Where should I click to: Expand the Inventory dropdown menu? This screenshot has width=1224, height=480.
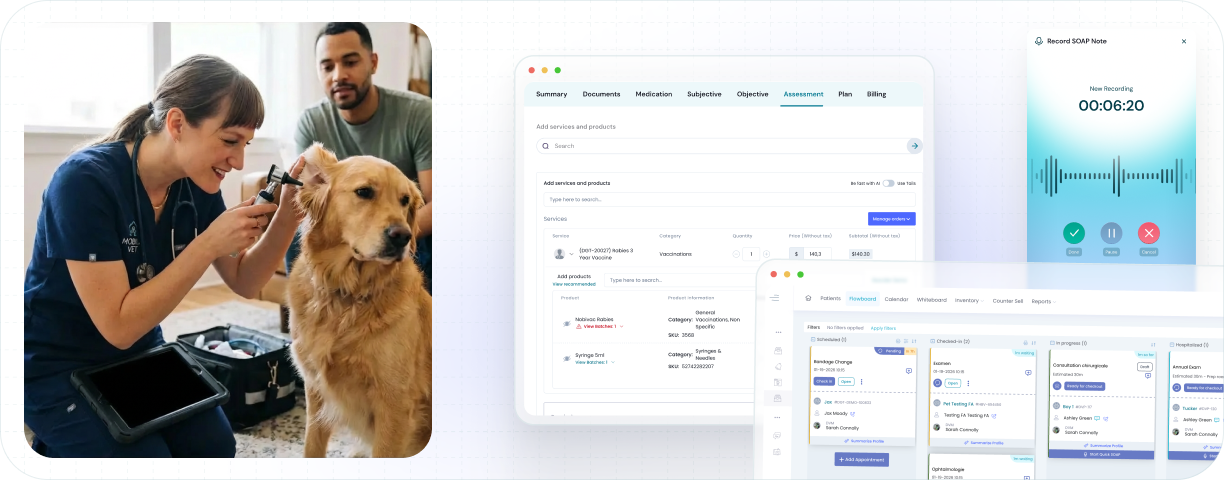[969, 300]
